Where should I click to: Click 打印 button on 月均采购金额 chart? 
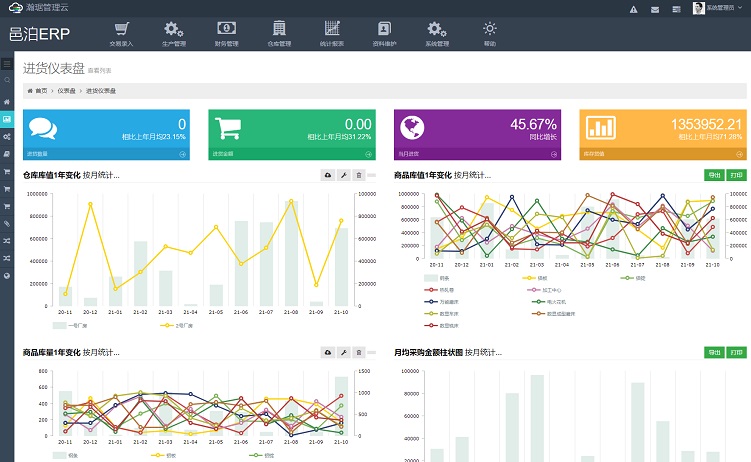[x=737, y=353]
